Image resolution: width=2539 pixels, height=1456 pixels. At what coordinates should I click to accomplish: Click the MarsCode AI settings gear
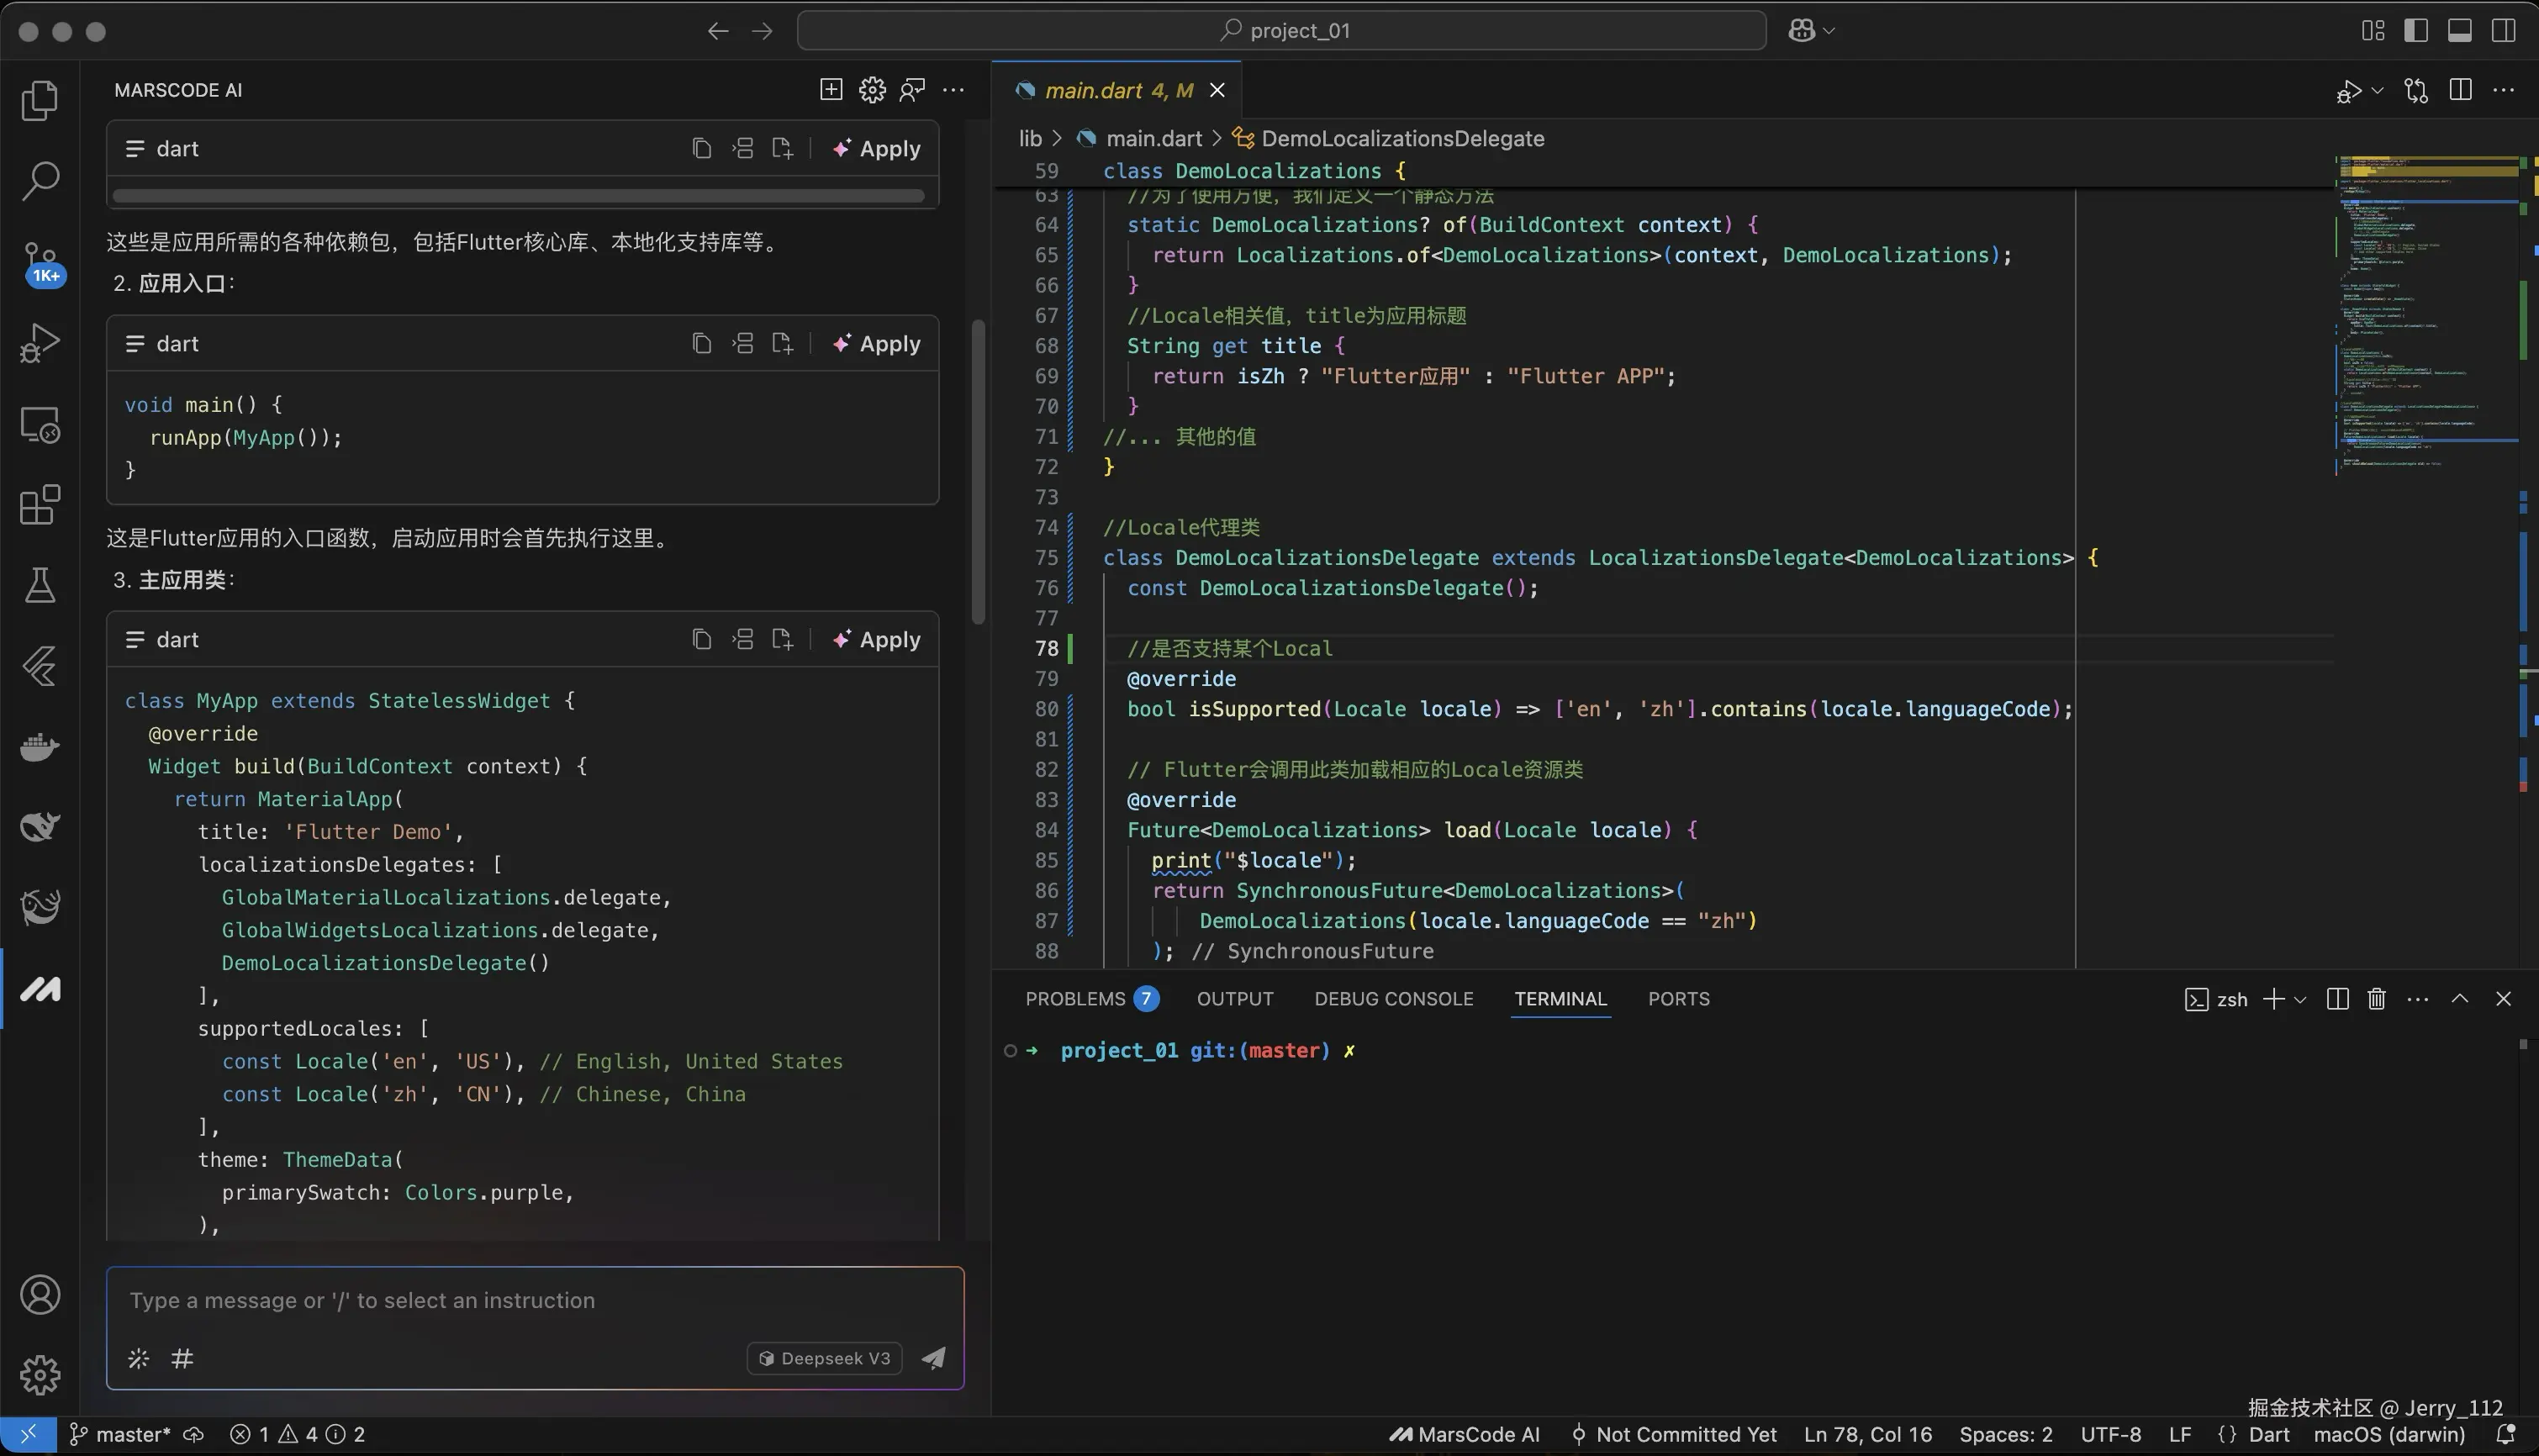click(872, 90)
